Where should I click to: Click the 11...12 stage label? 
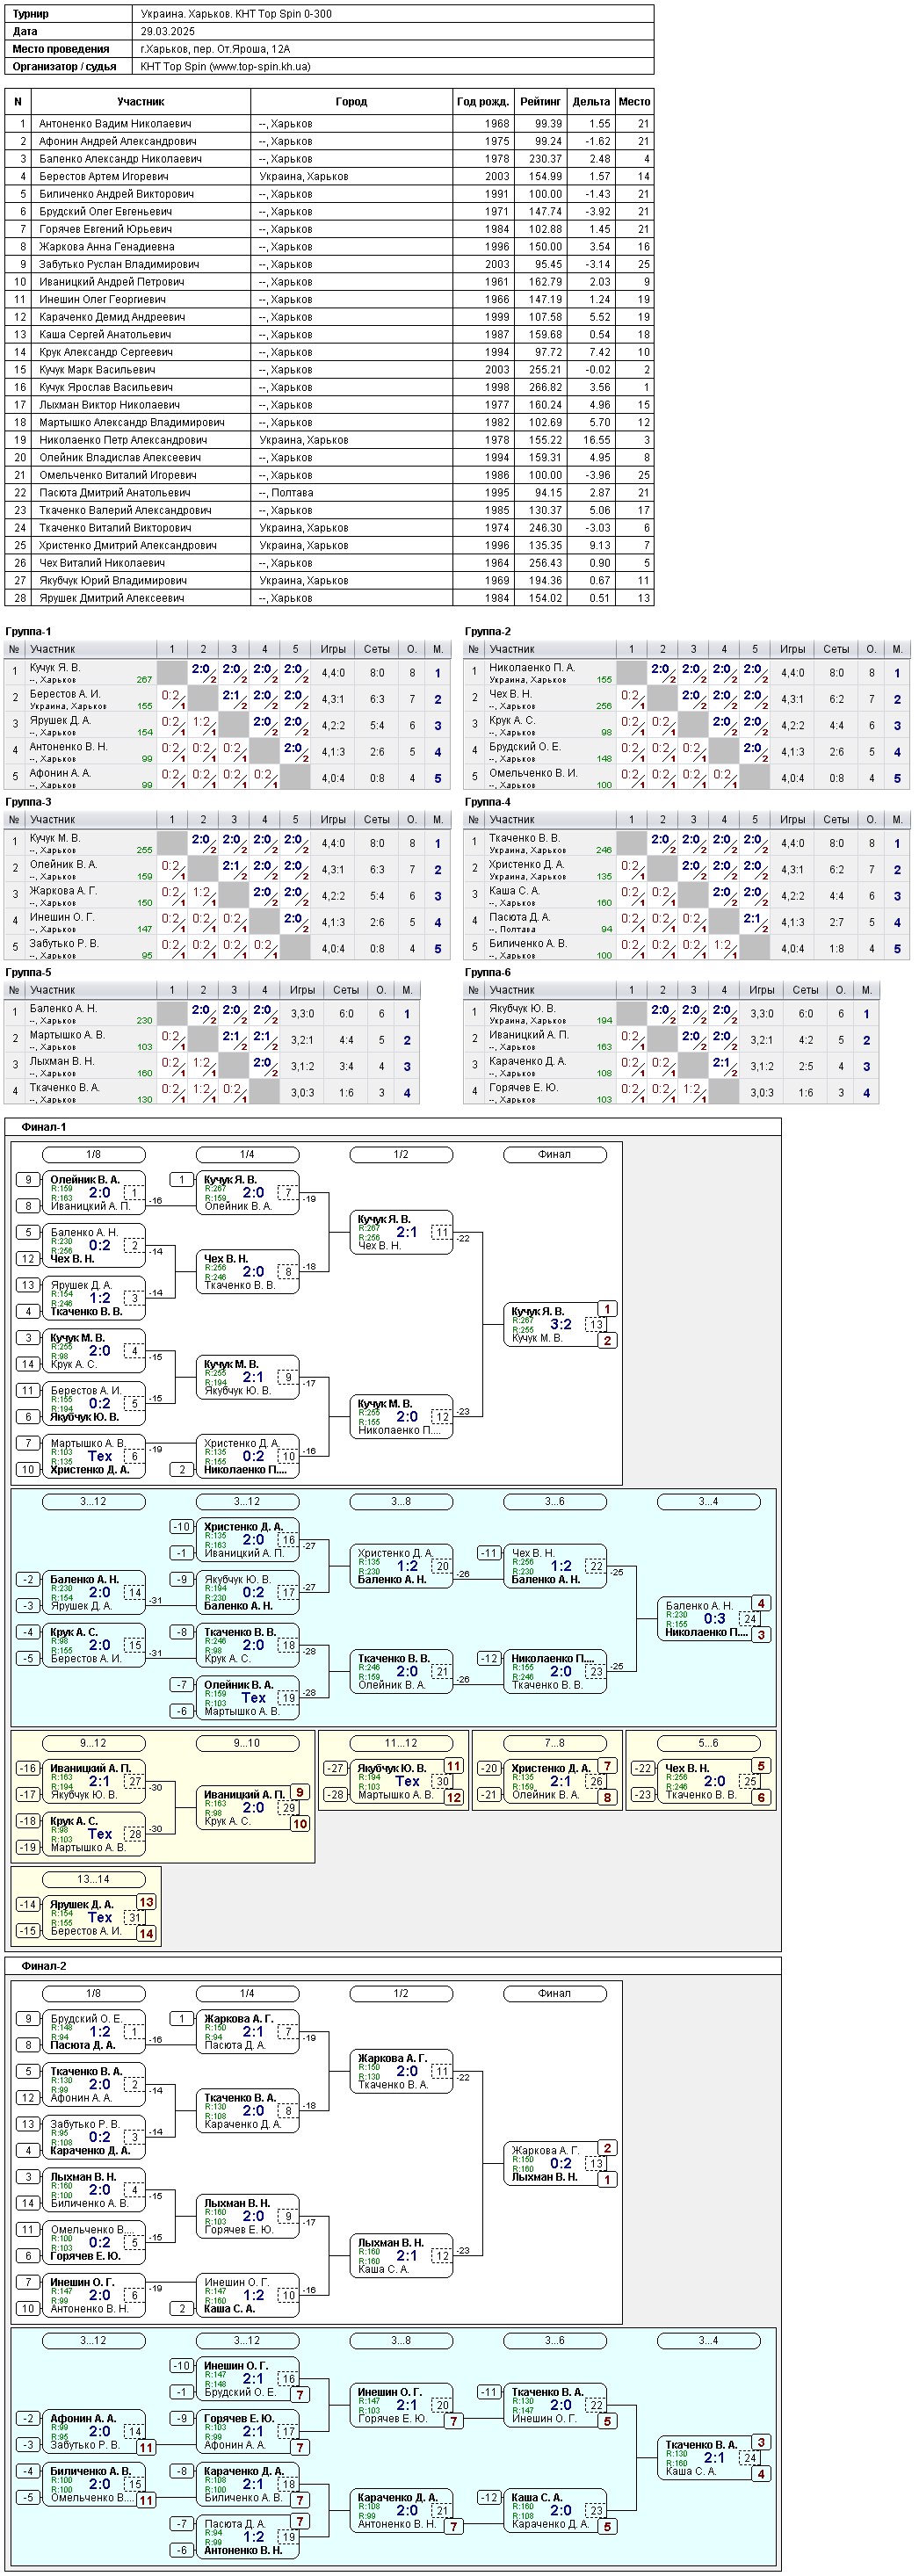pyautogui.click(x=401, y=1743)
